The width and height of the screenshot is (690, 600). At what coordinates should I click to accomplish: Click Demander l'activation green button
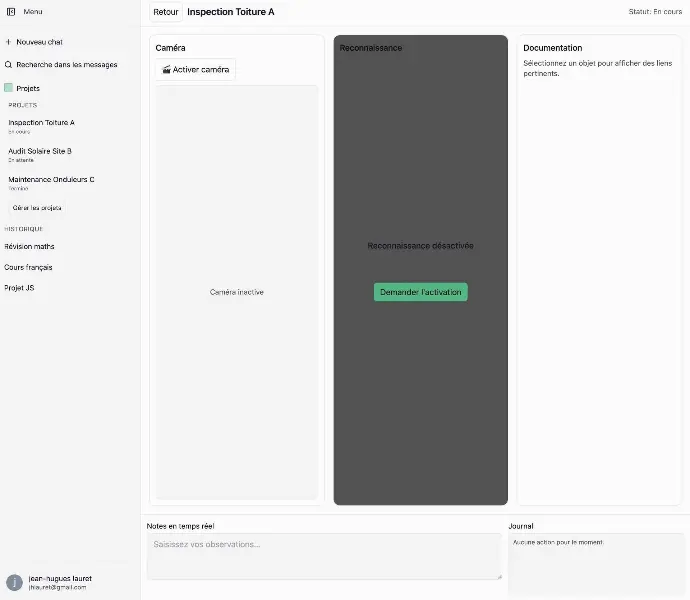pos(421,292)
